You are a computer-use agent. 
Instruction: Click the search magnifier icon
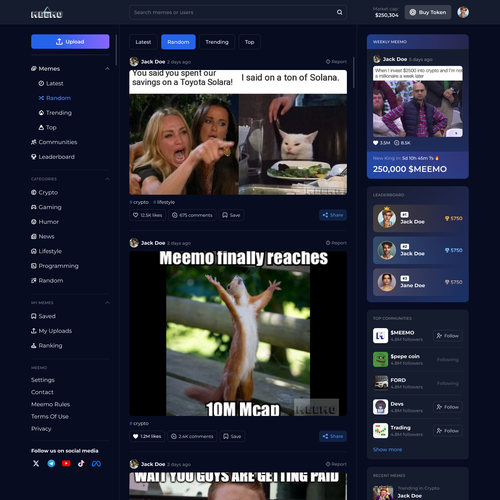coord(339,12)
